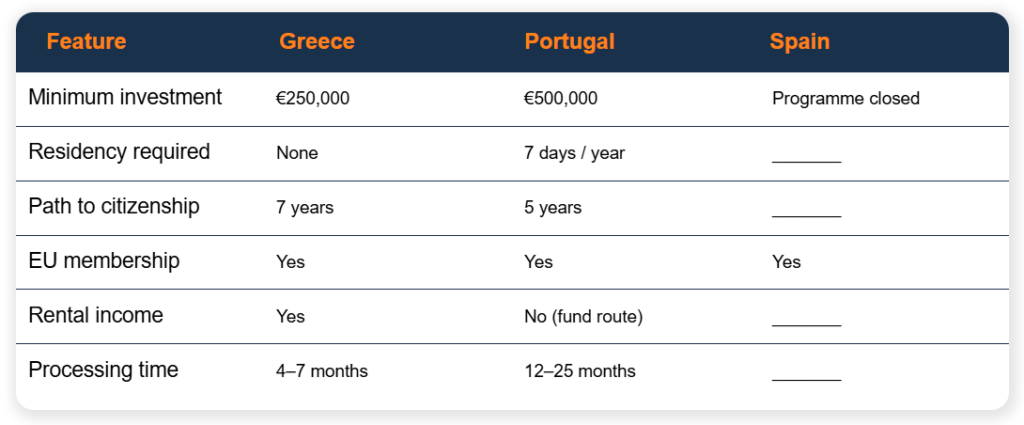
Task: Click the €500,000 cell for Portugal
Action: coord(560,99)
